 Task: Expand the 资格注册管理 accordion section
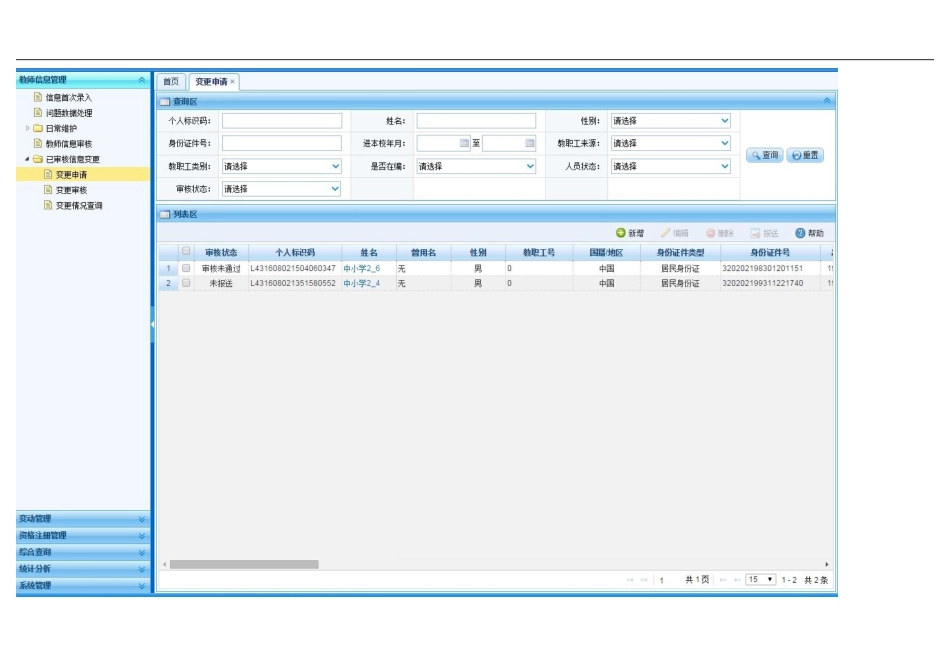tap(141, 536)
